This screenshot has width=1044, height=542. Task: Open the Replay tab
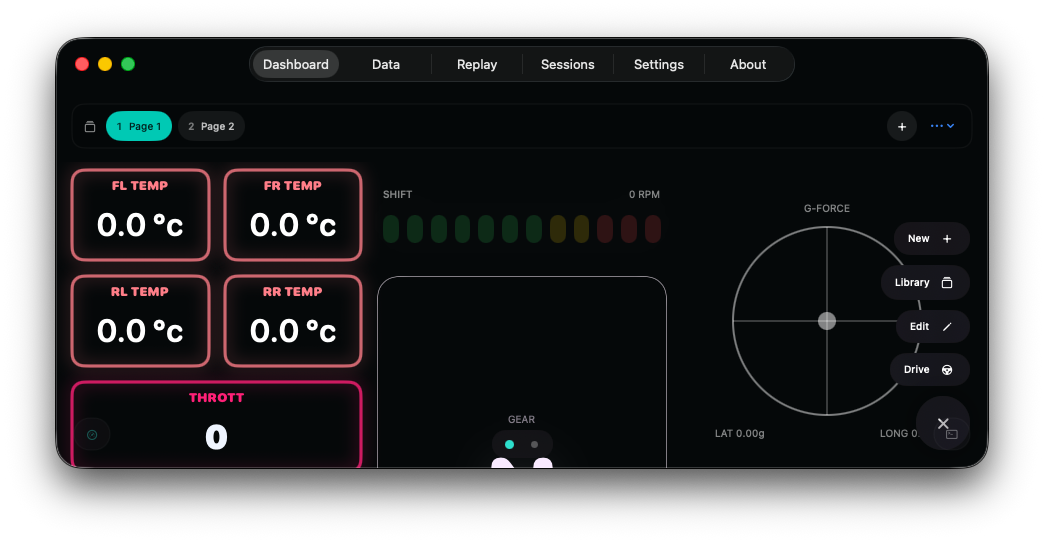coord(477,65)
